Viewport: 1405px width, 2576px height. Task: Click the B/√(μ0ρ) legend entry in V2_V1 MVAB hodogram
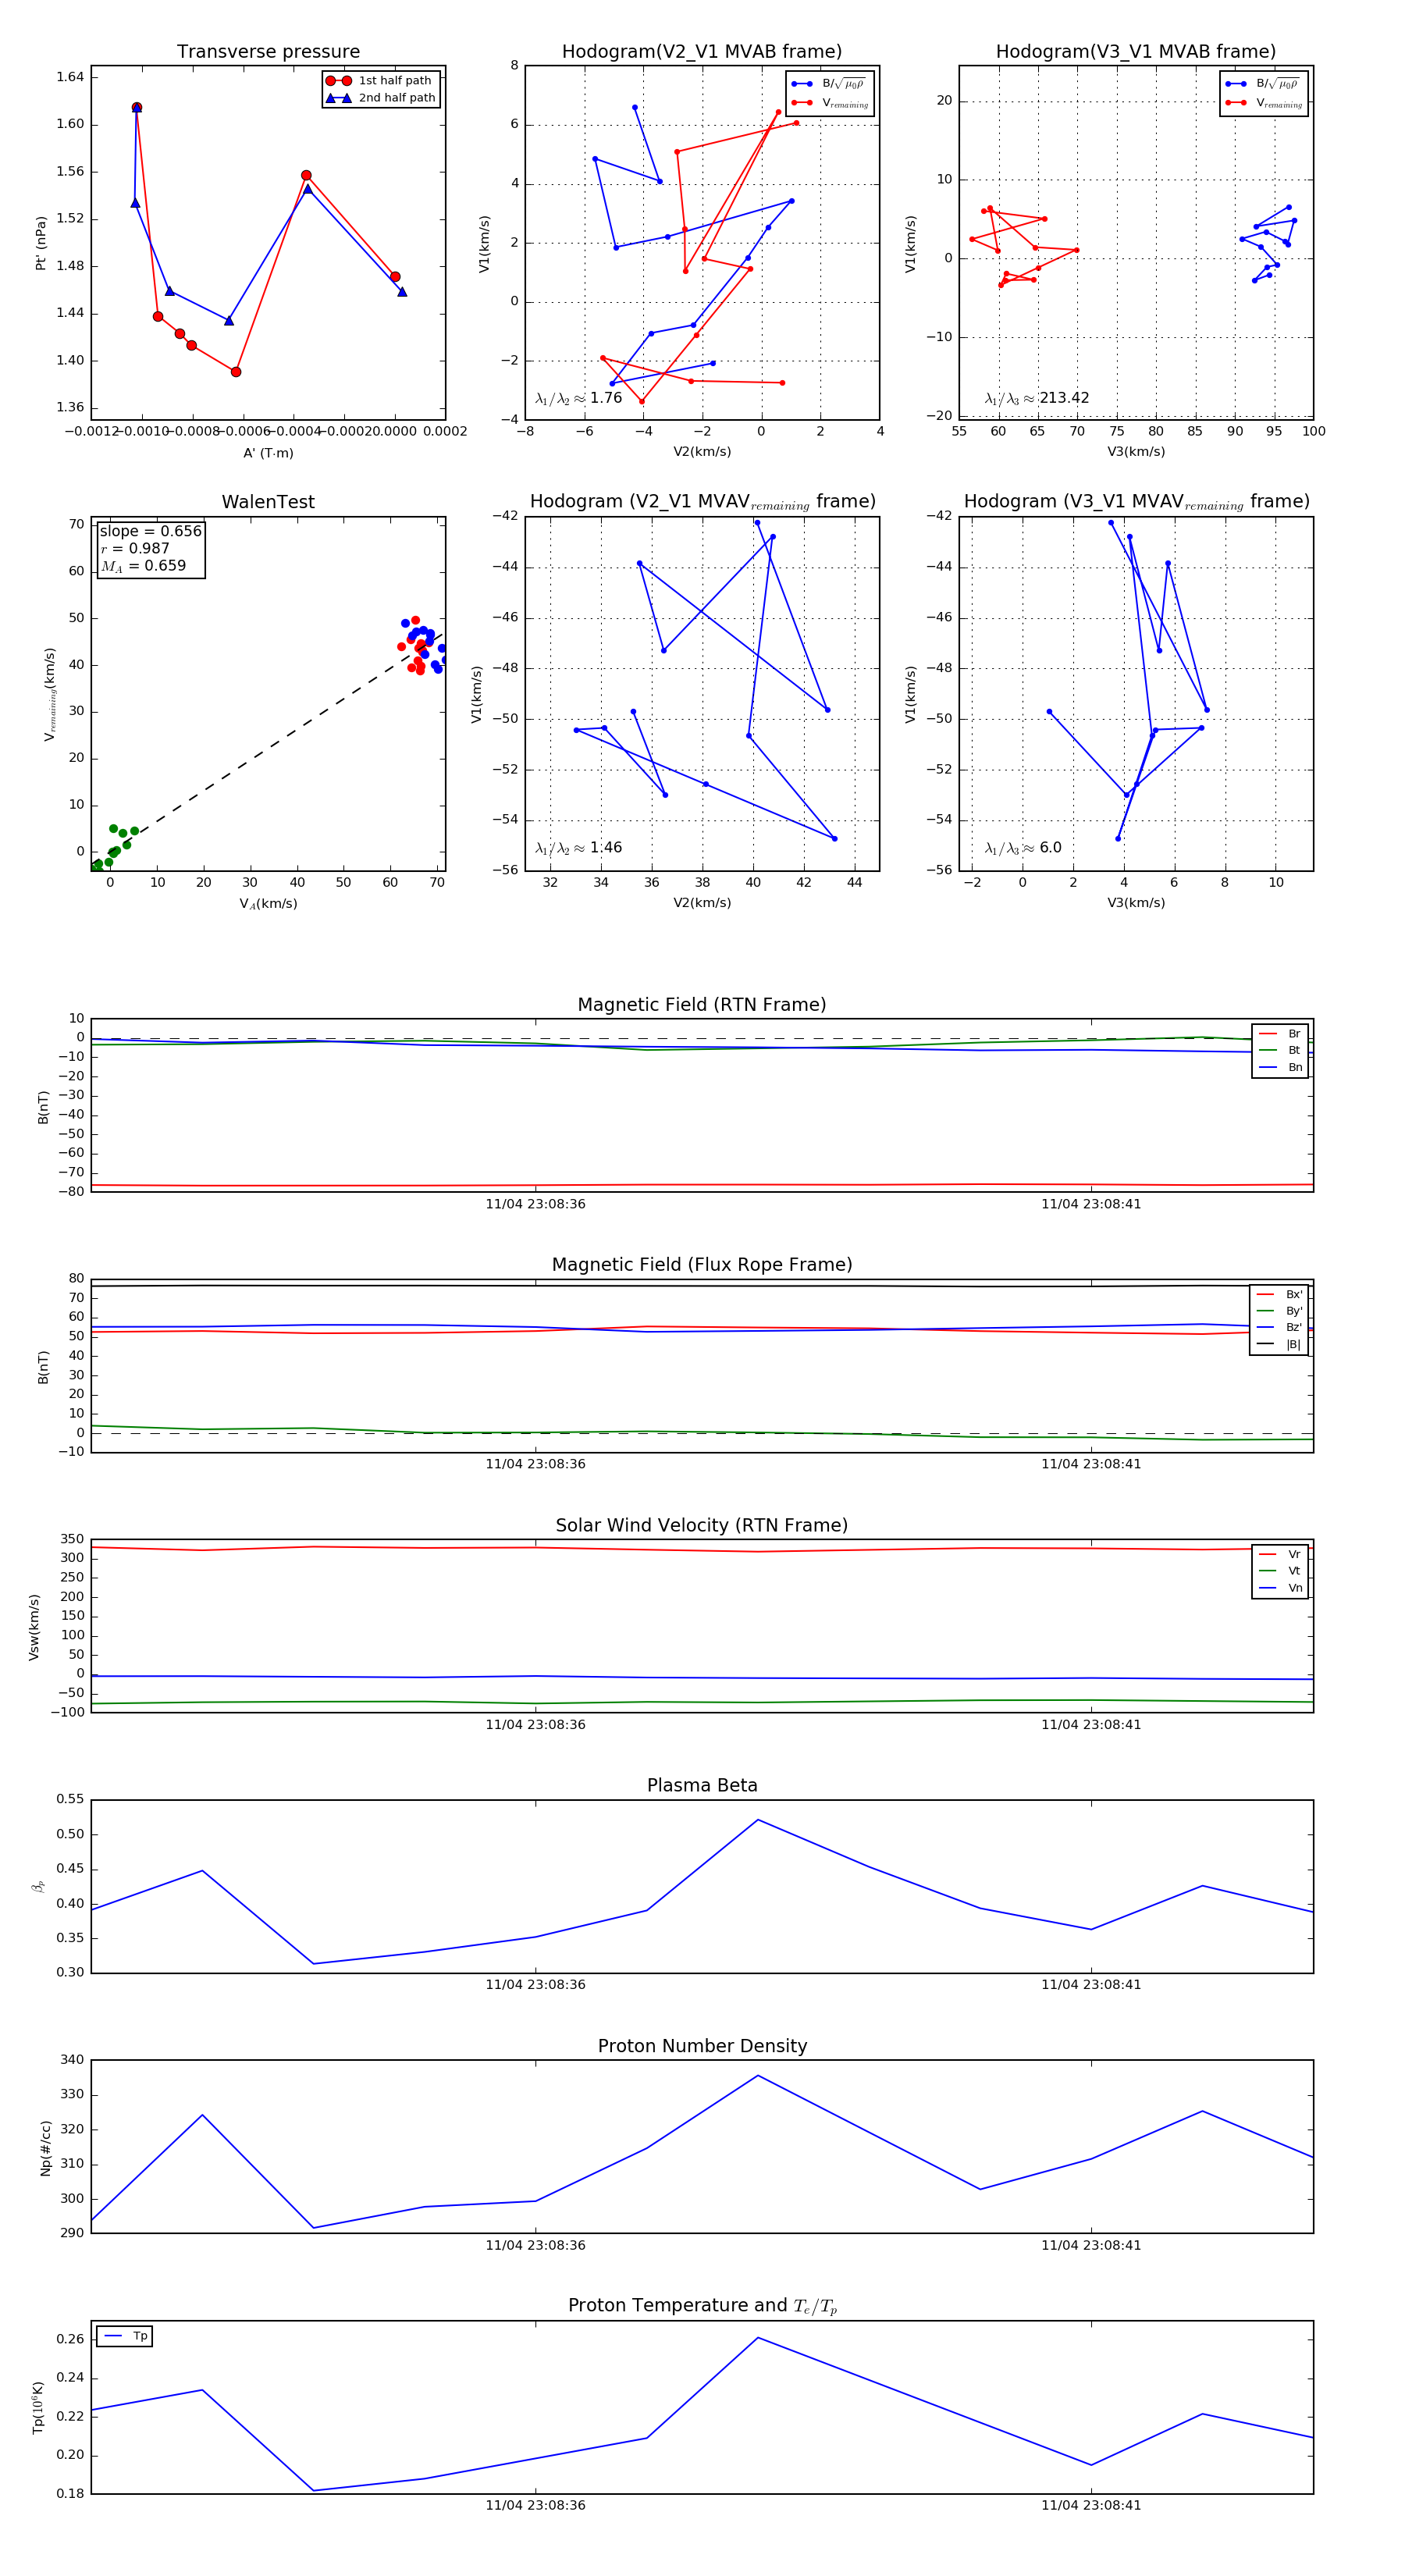829,84
